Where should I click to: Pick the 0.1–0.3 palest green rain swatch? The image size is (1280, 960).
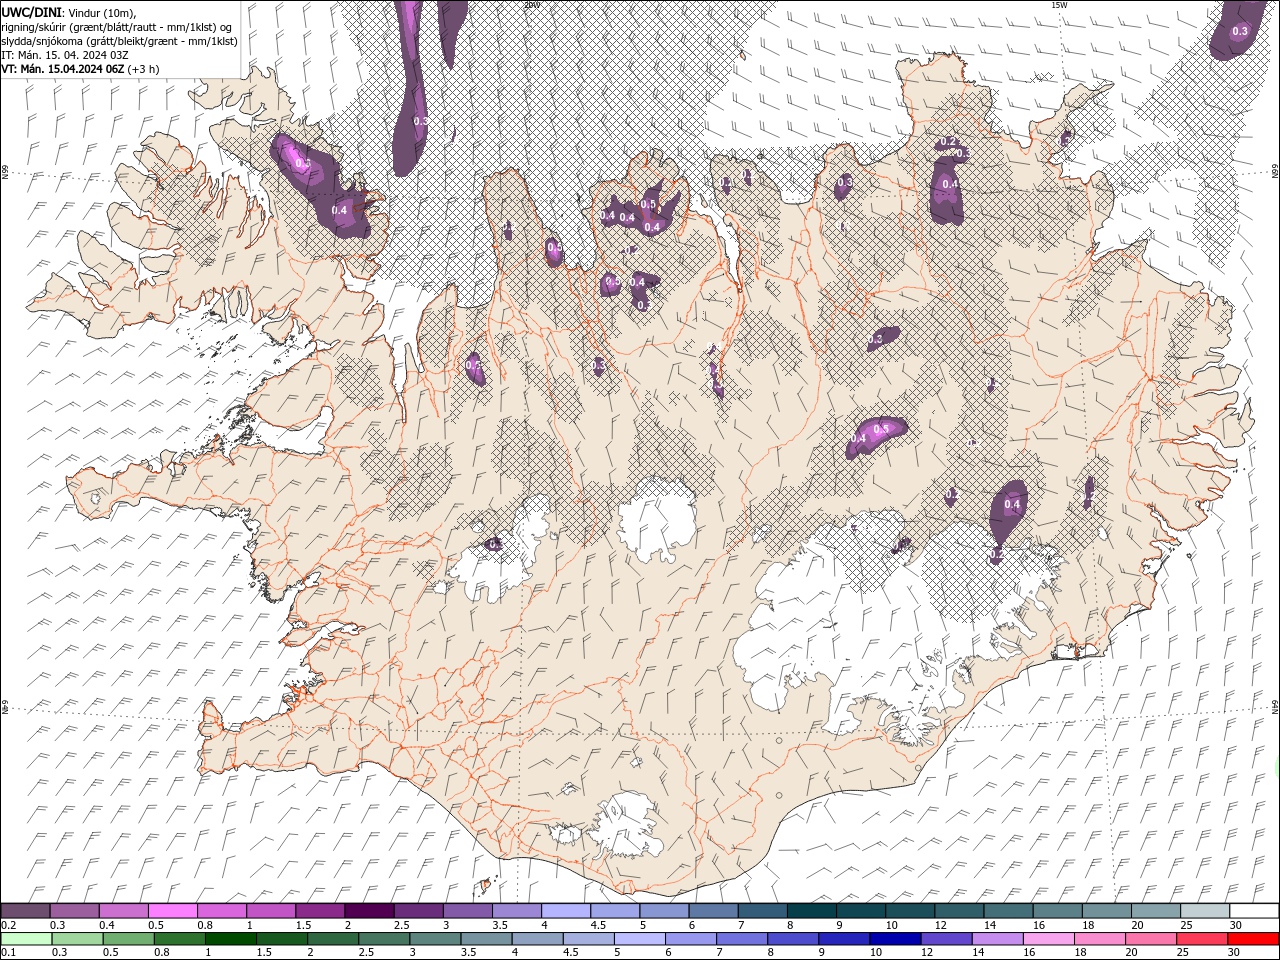pos(26,939)
